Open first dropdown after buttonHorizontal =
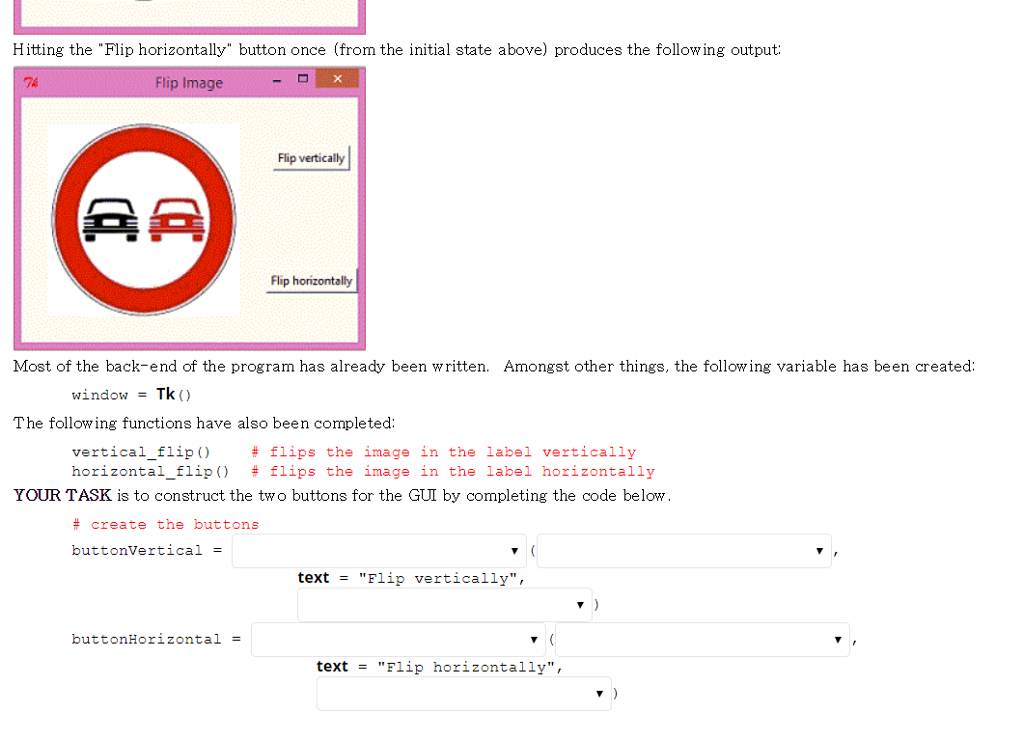This screenshot has height=740, width=1024. (398, 639)
